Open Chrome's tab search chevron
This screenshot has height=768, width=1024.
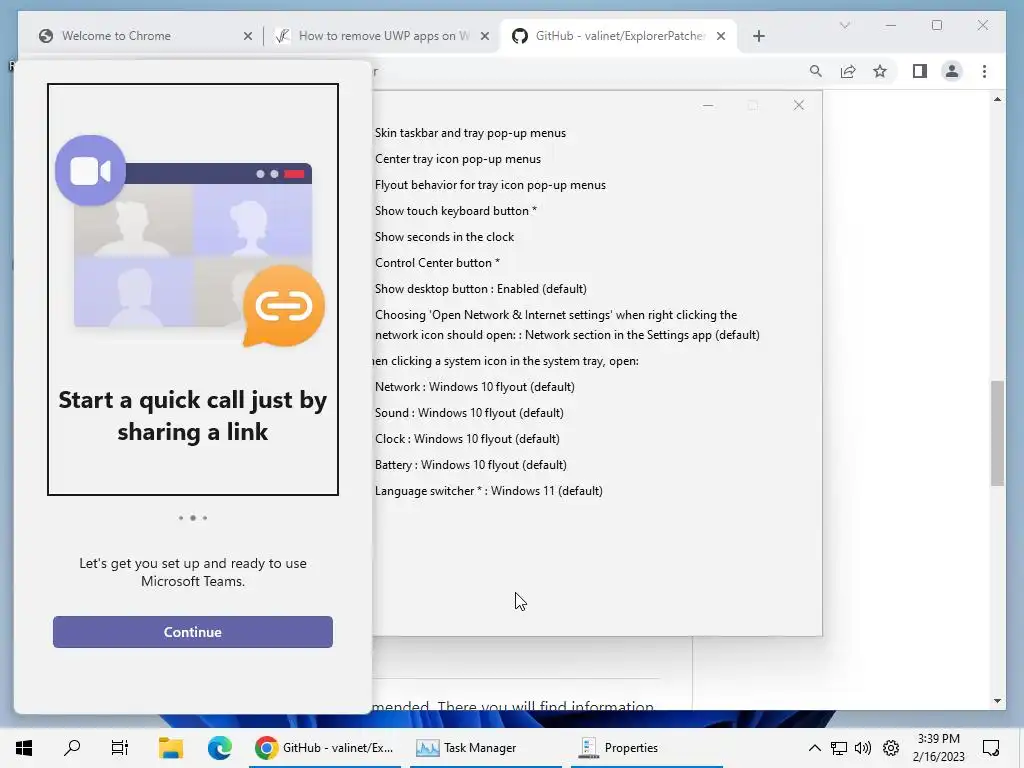tap(844, 25)
